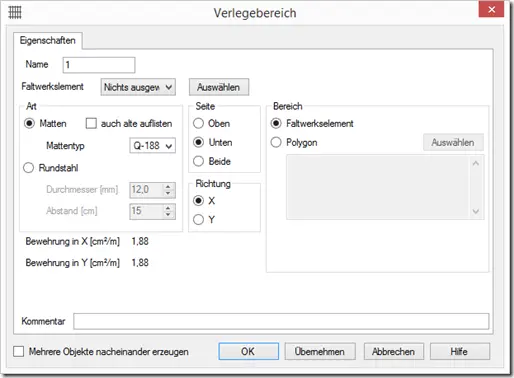Click the Name input field
514x378 pixels.
coord(99,65)
